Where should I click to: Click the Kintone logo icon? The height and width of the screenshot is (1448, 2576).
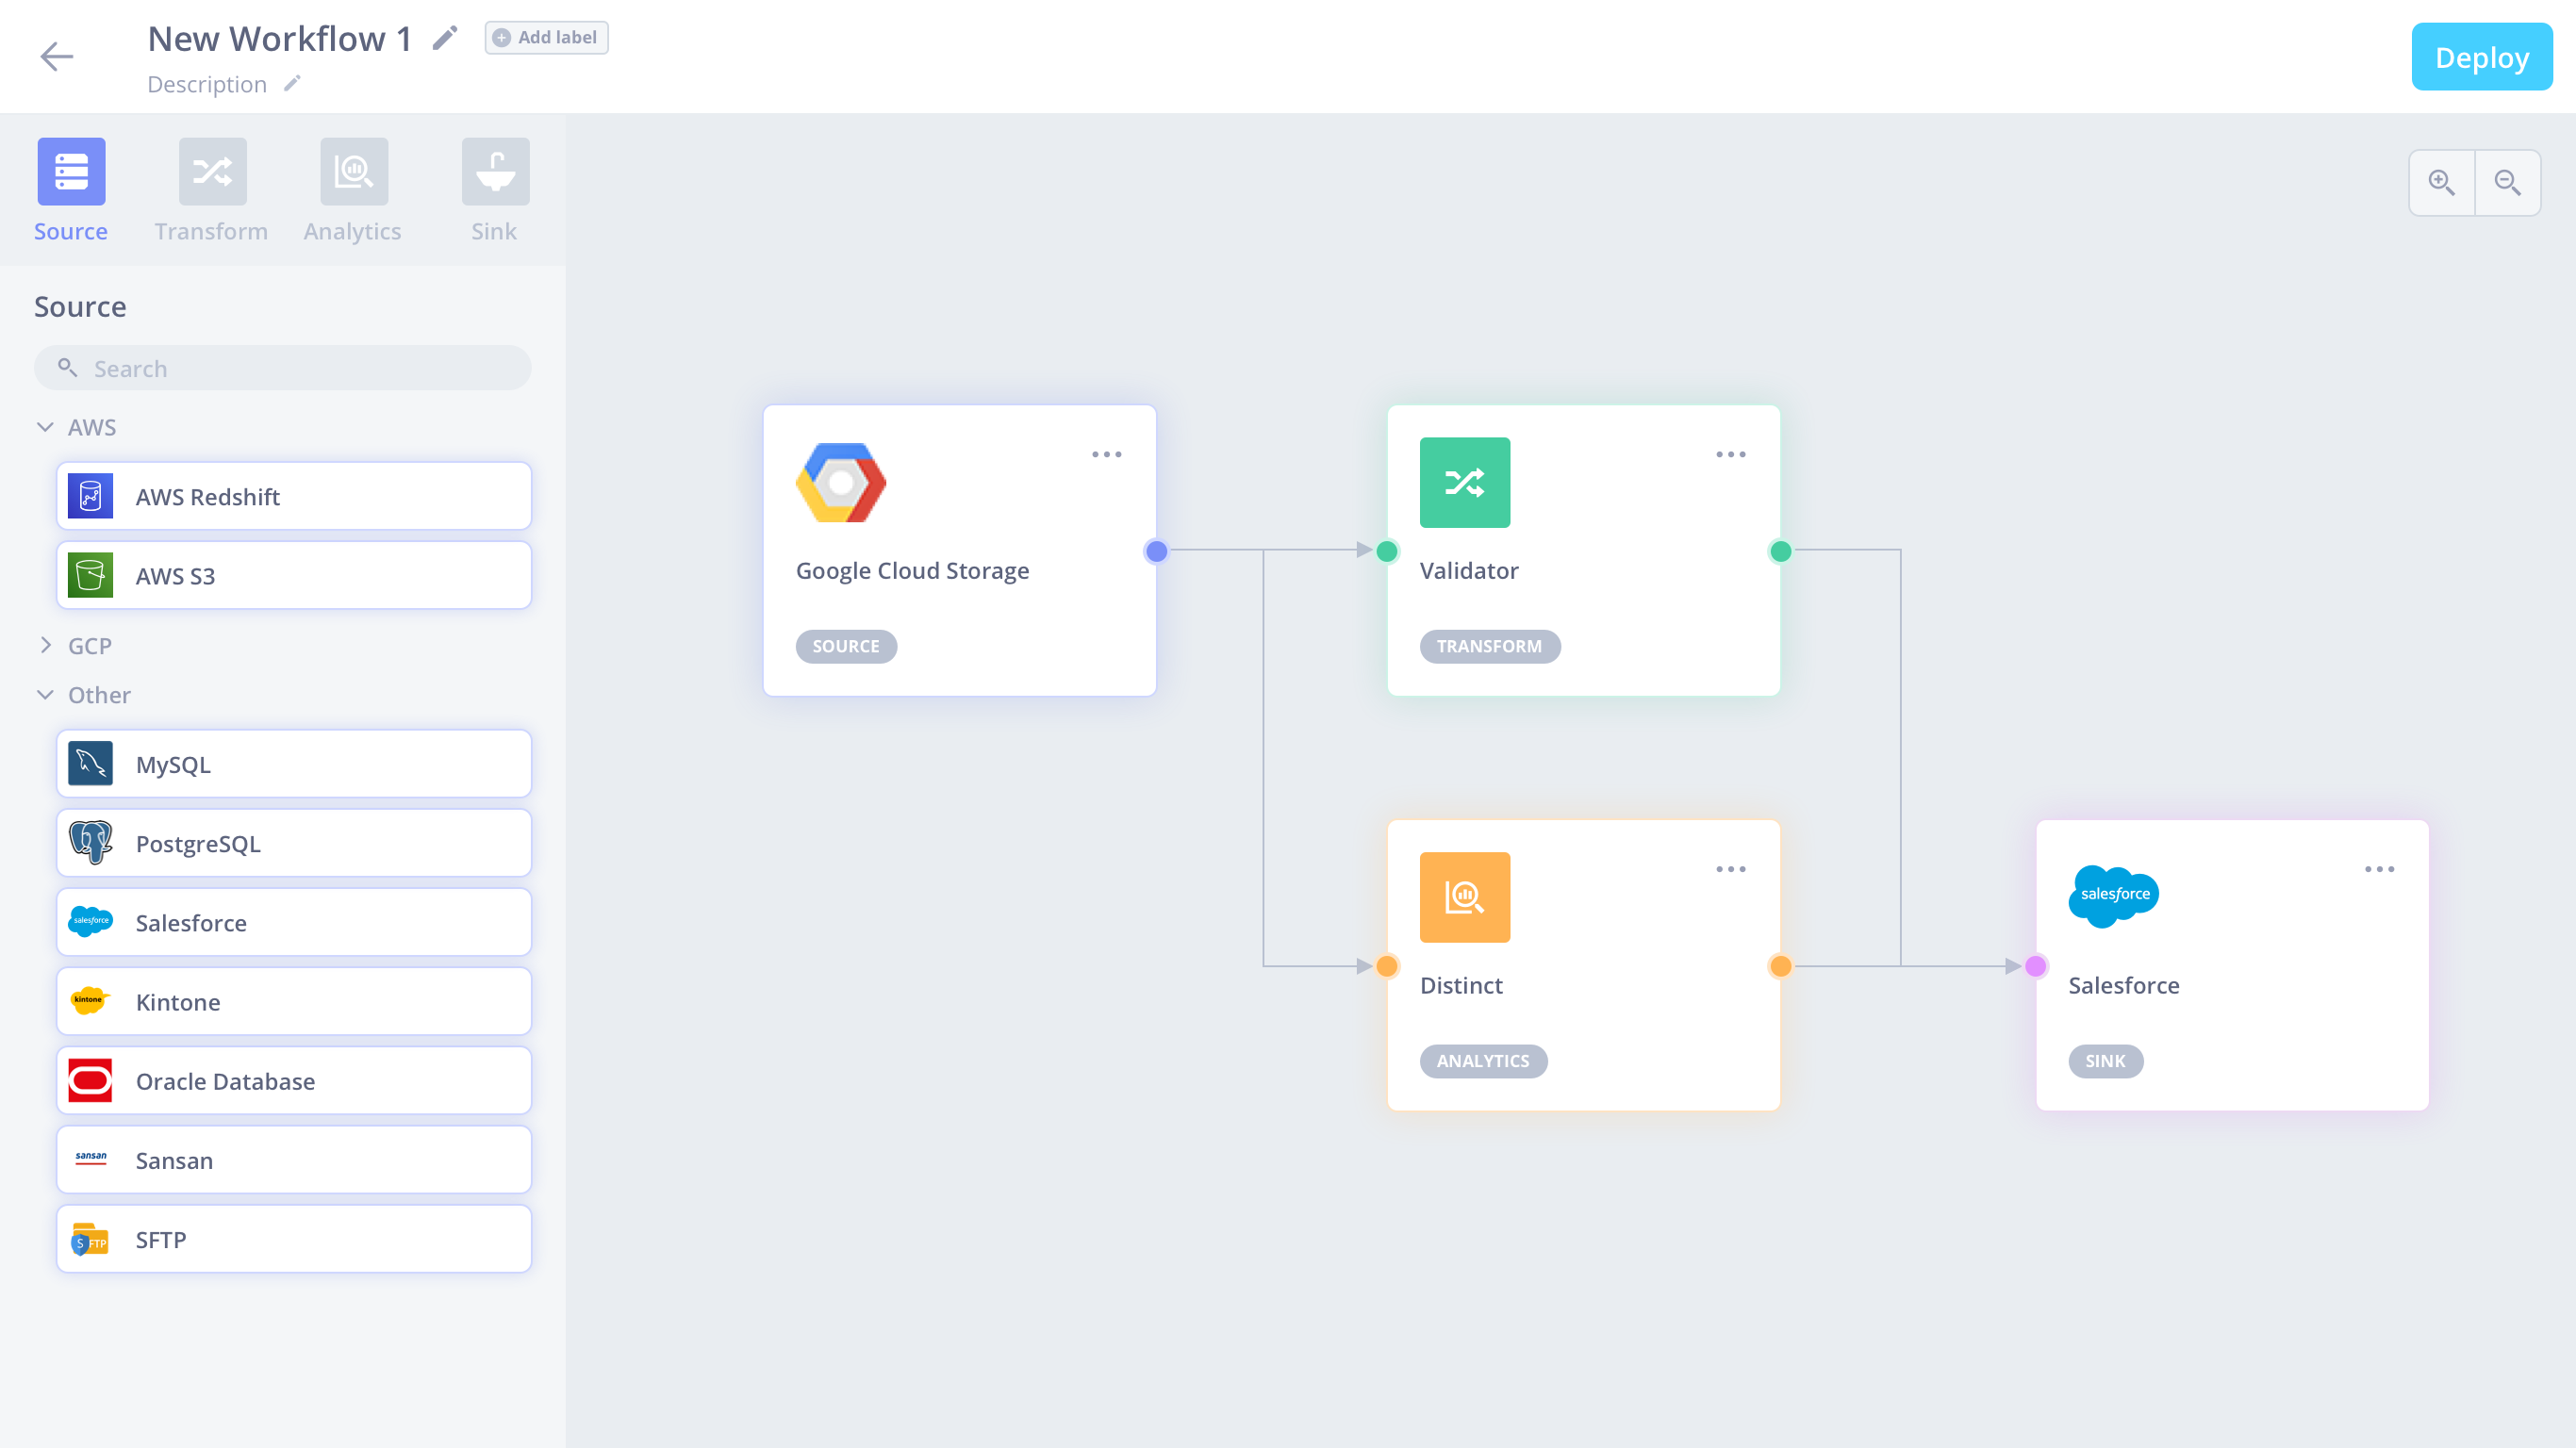pos(90,1001)
